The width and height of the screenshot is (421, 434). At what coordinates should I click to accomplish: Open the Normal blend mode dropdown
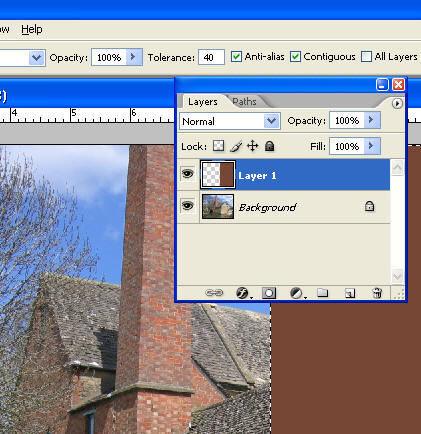point(230,121)
